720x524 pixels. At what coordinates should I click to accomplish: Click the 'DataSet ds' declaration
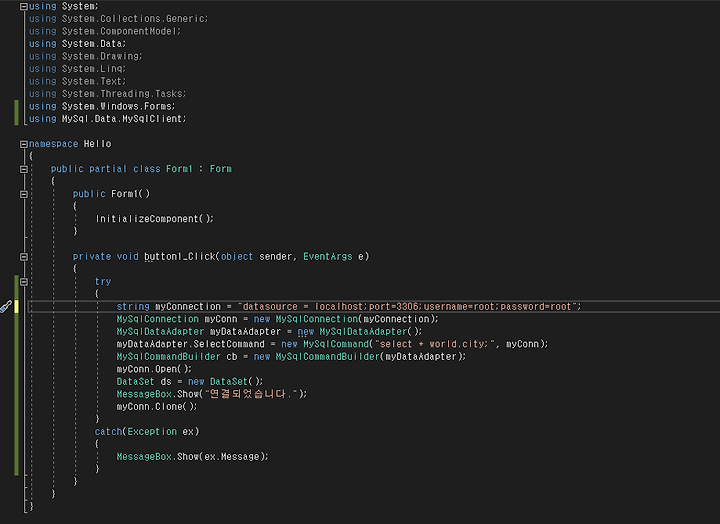point(144,382)
